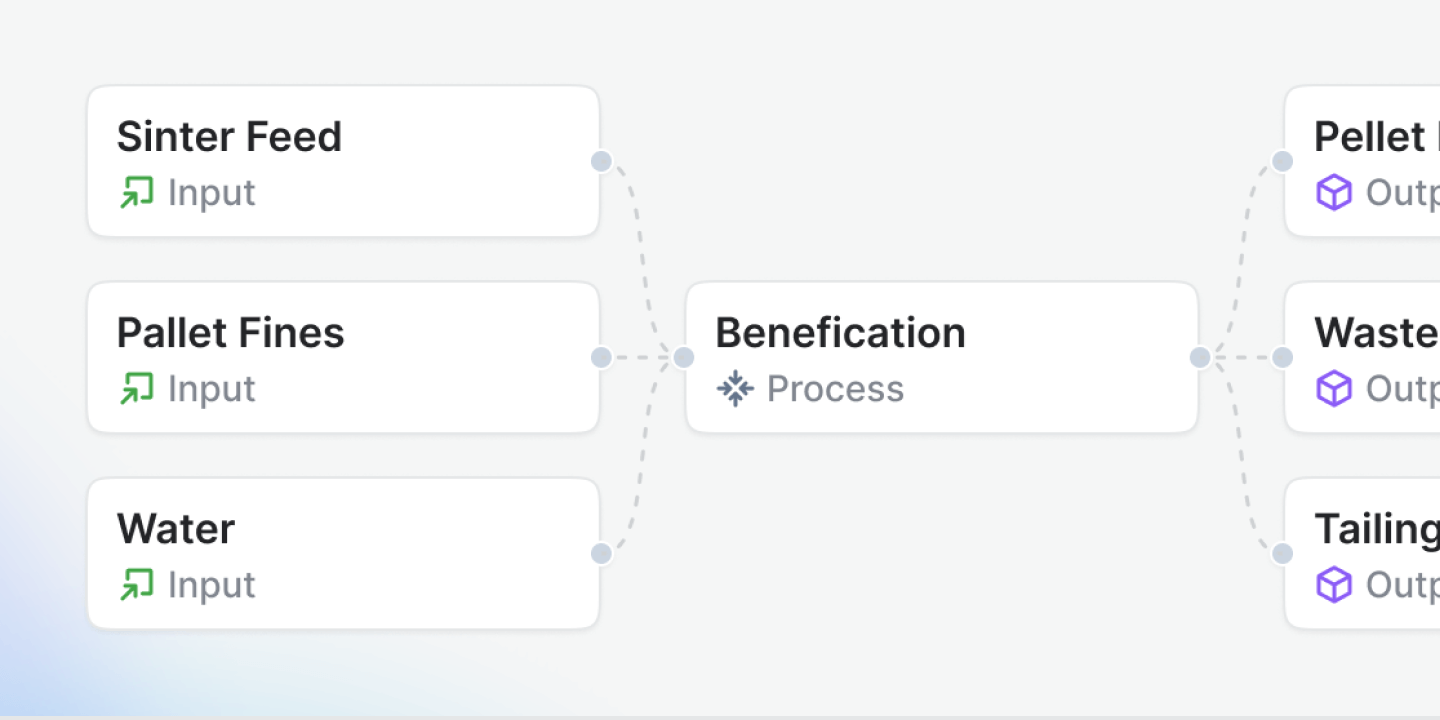
Task: Click the Pellet node's input connector dot
Action: [1282, 161]
